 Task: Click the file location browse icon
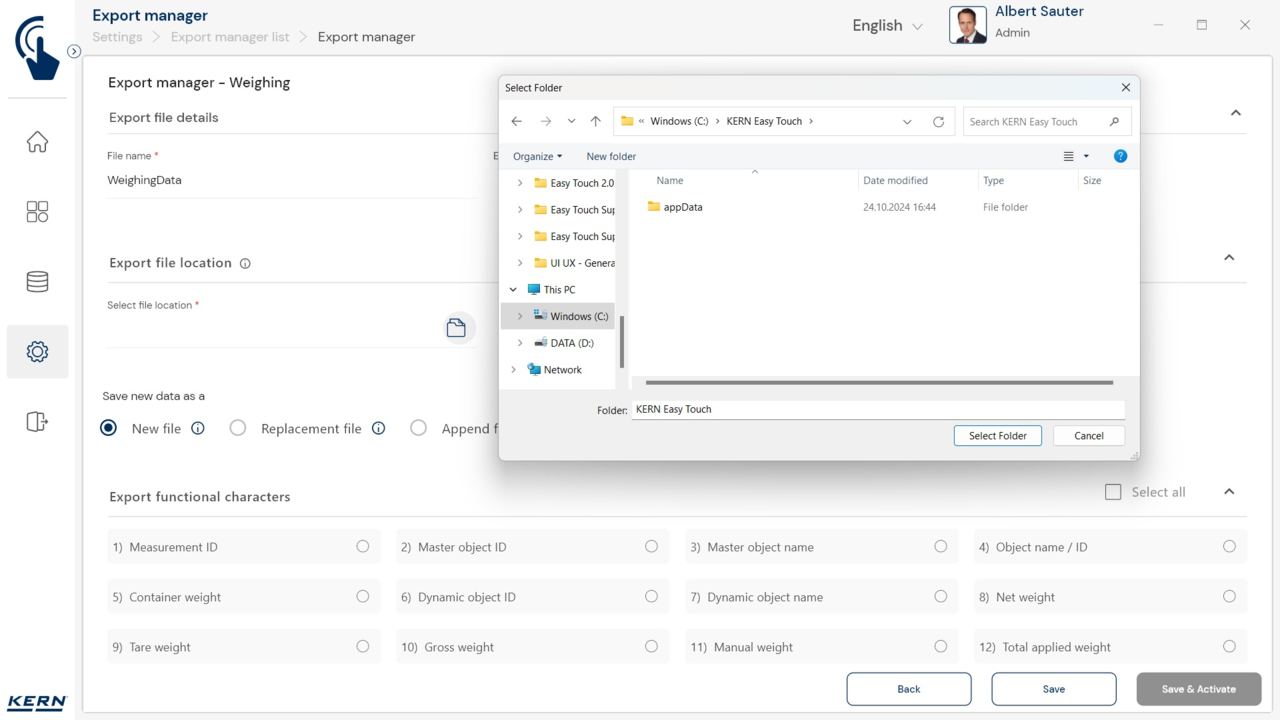point(456,329)
